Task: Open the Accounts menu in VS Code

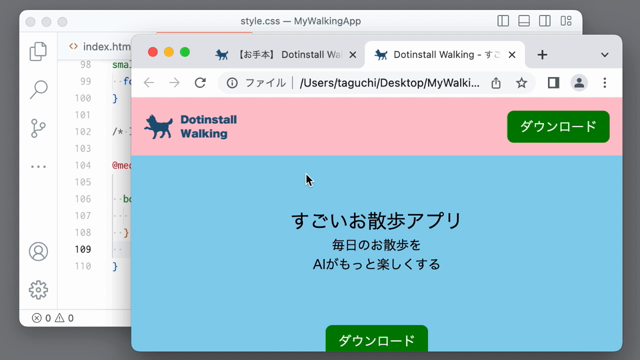Action: point(38,251)
